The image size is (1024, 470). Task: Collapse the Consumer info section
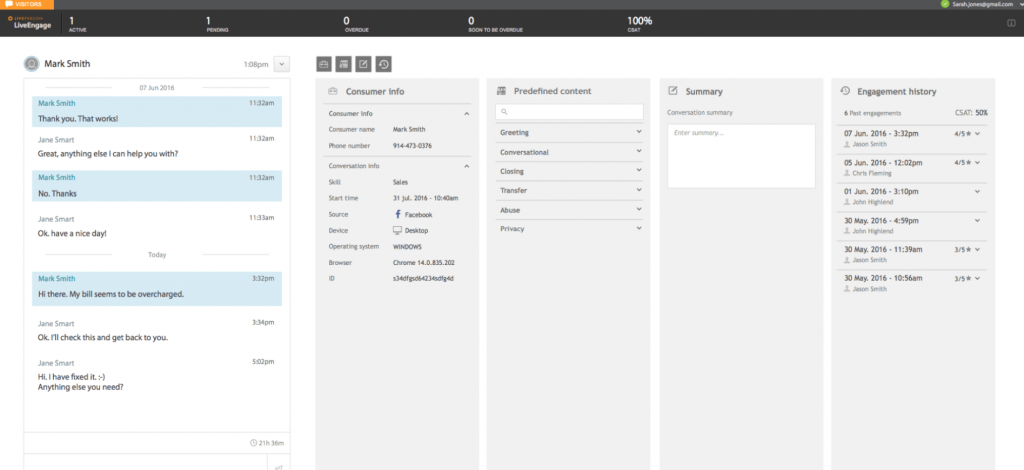467,114
